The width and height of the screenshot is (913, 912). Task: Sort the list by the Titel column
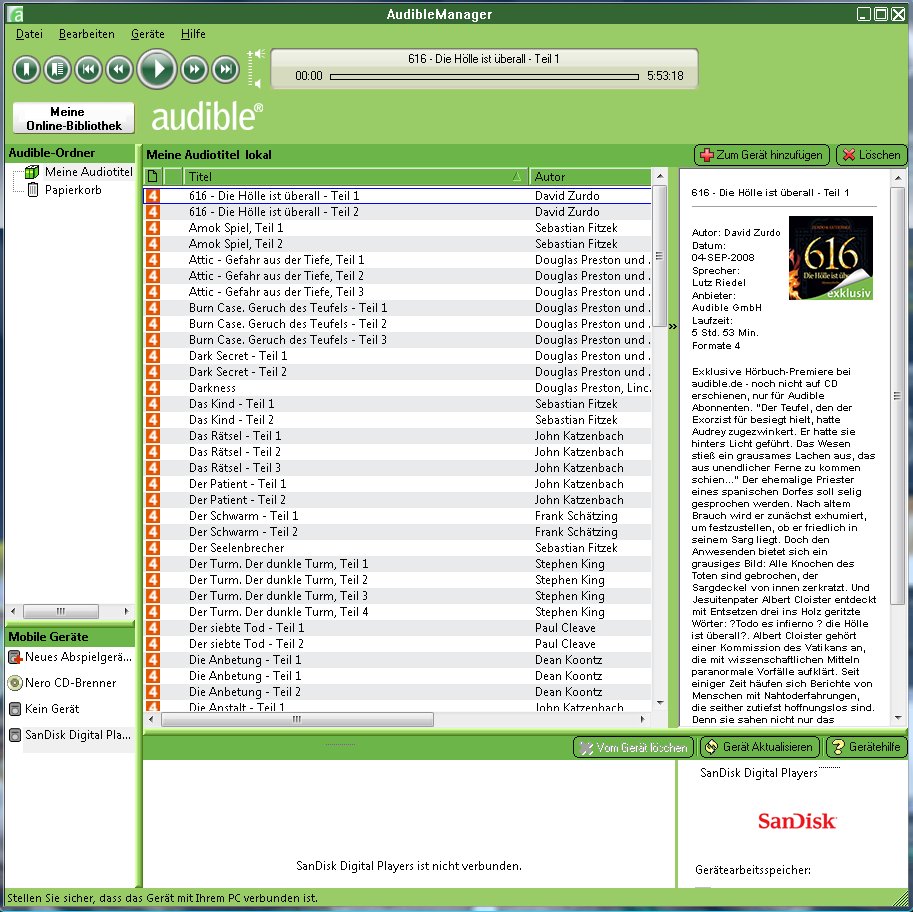coord(355,176)
